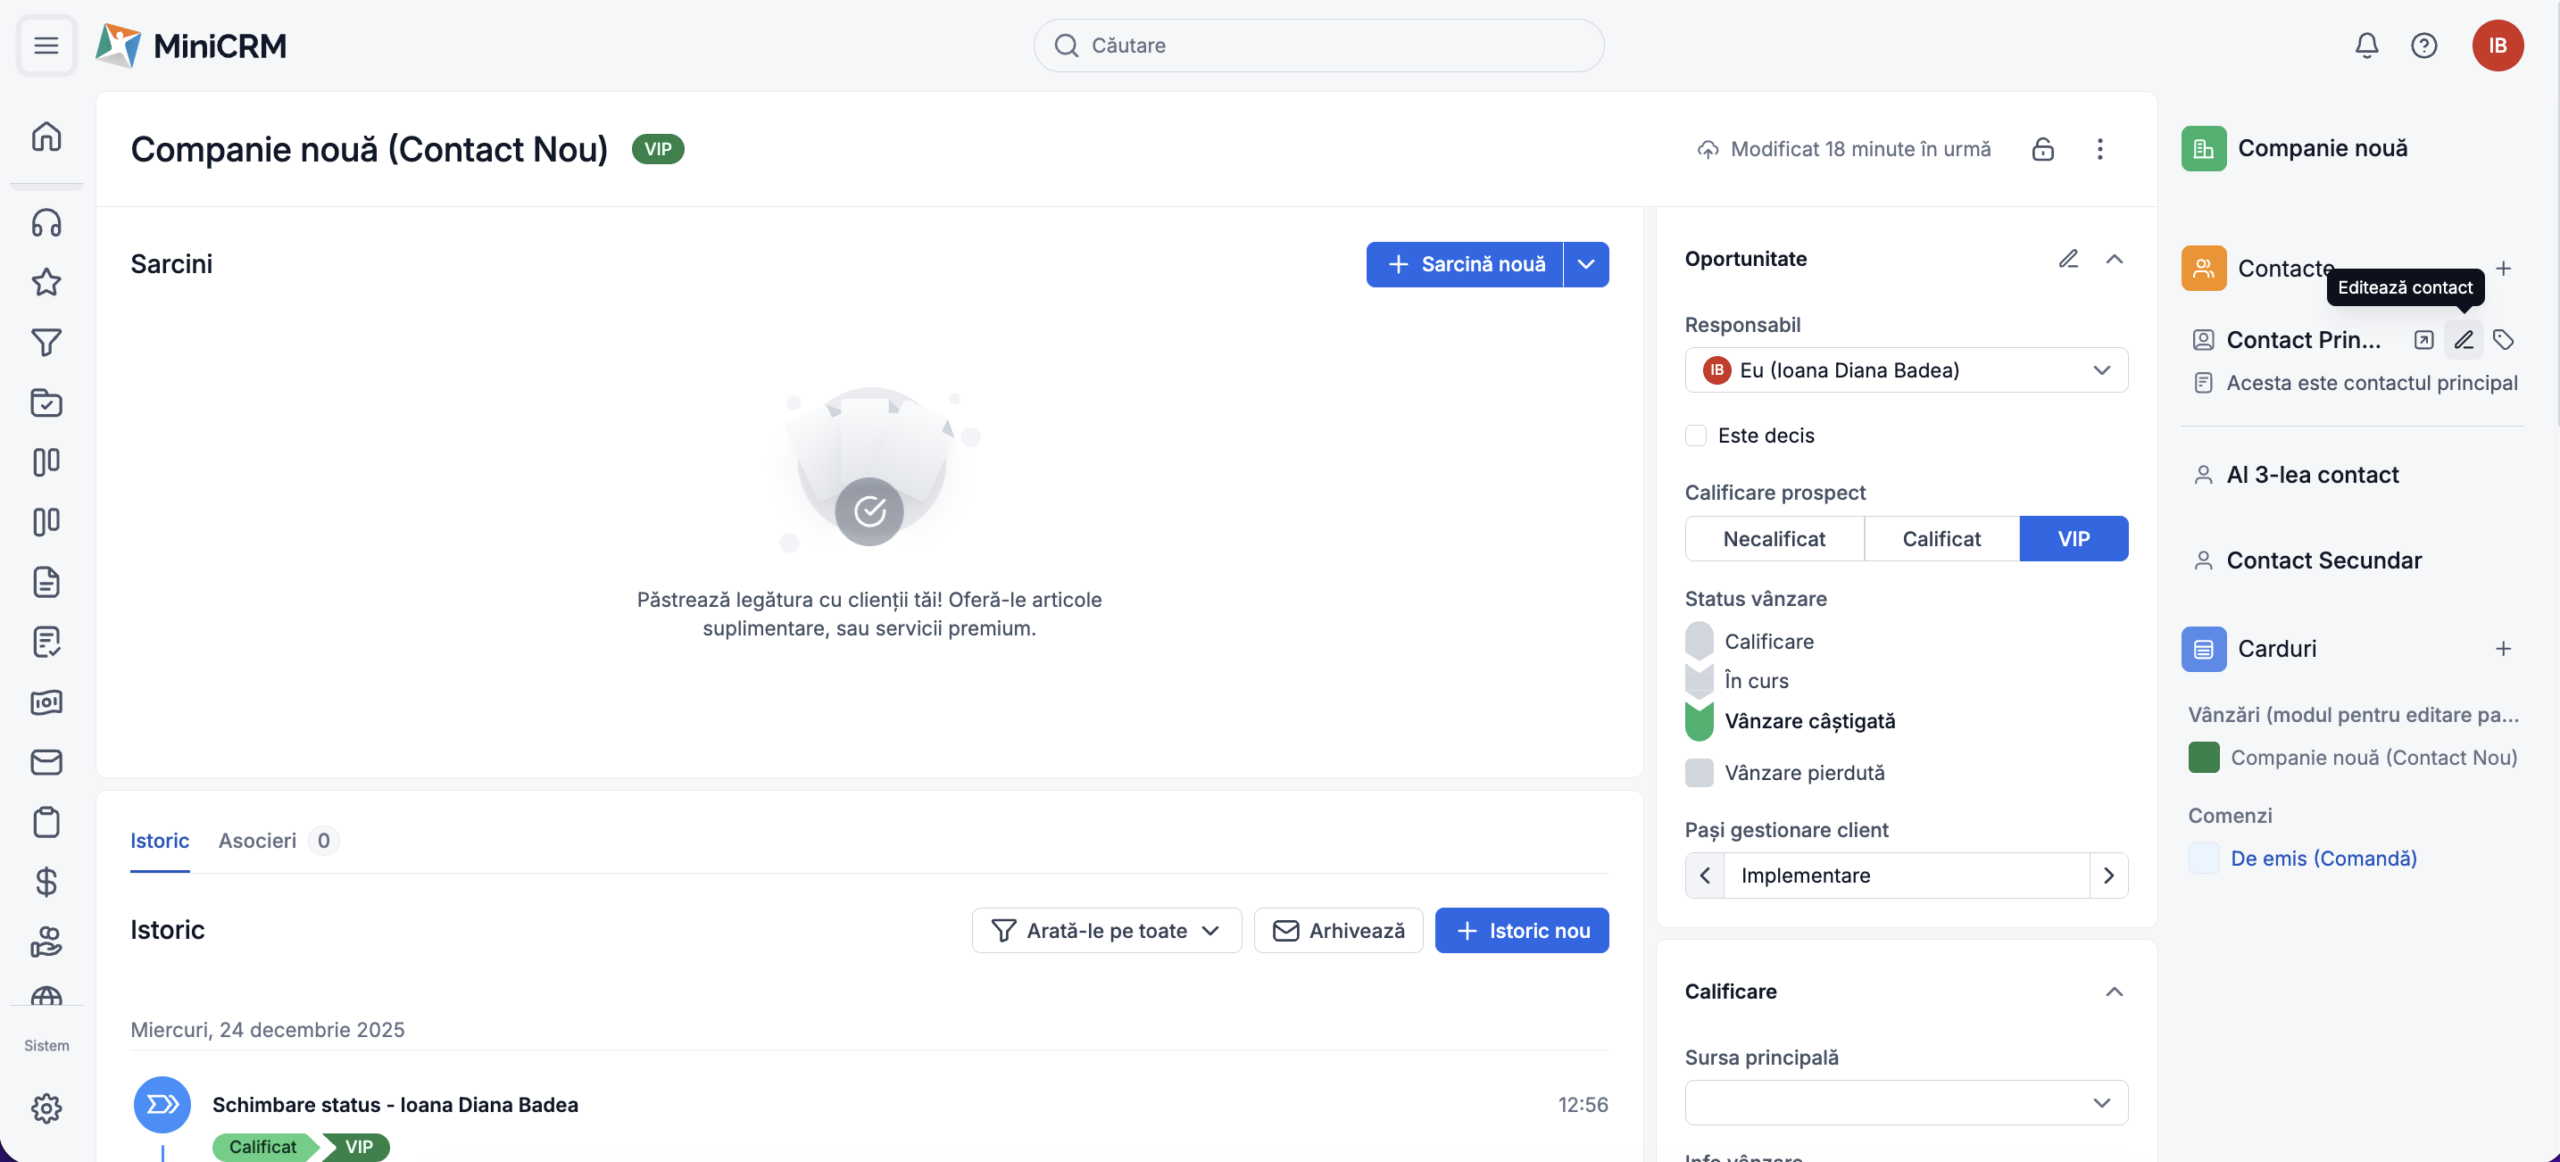The image size is (2560, 1162).
Task: Expand the Sarcină nouă dropdown arrow
Action: tap(1586, 264)
